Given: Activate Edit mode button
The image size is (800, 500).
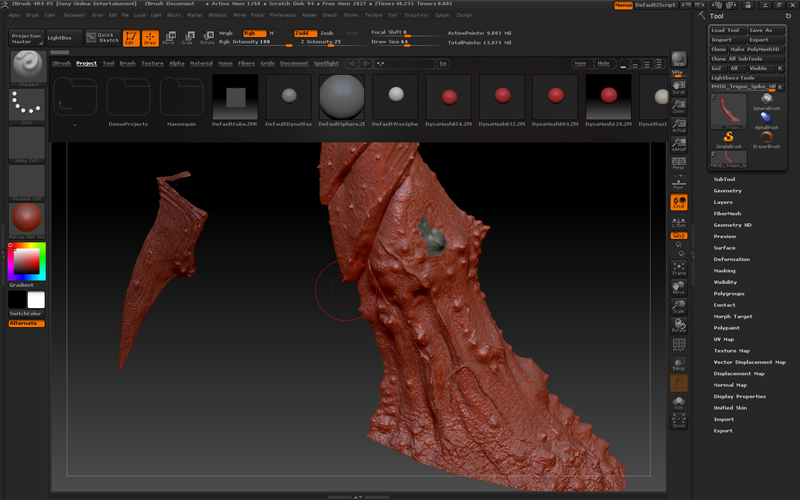Looking at the screenshot, I should 131,38.
